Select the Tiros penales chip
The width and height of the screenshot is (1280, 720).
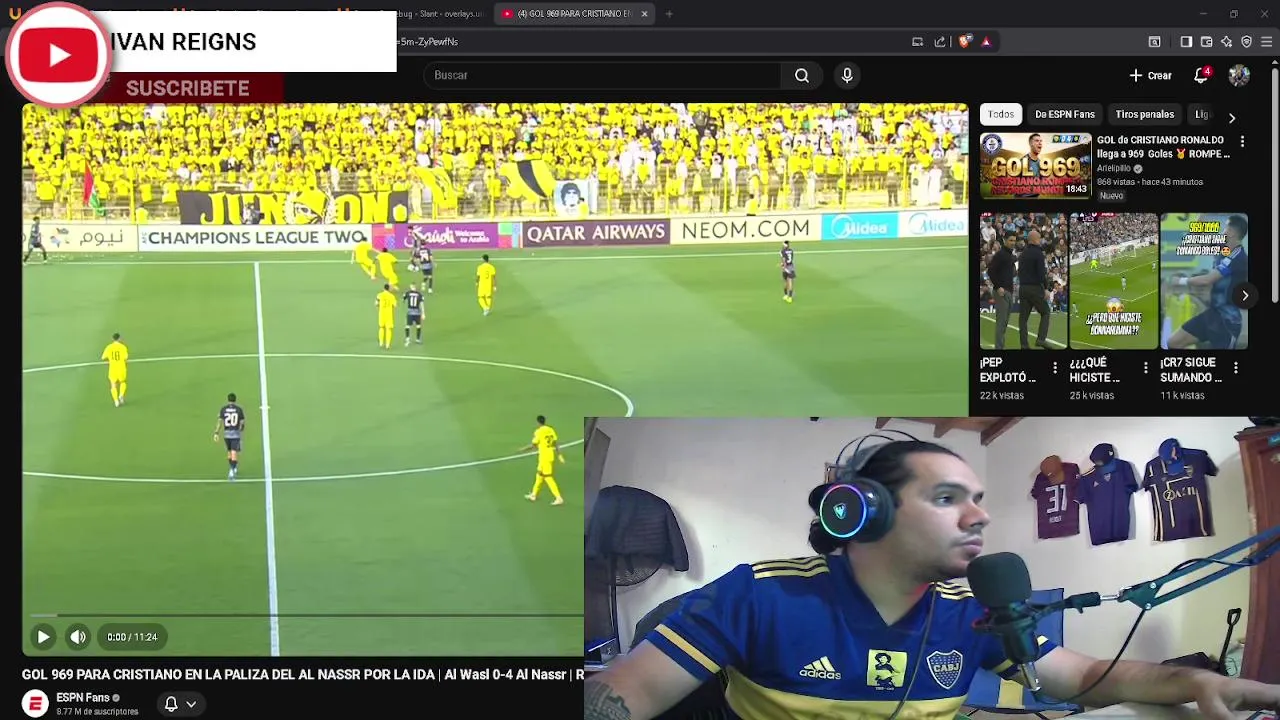click(1144, 114)
